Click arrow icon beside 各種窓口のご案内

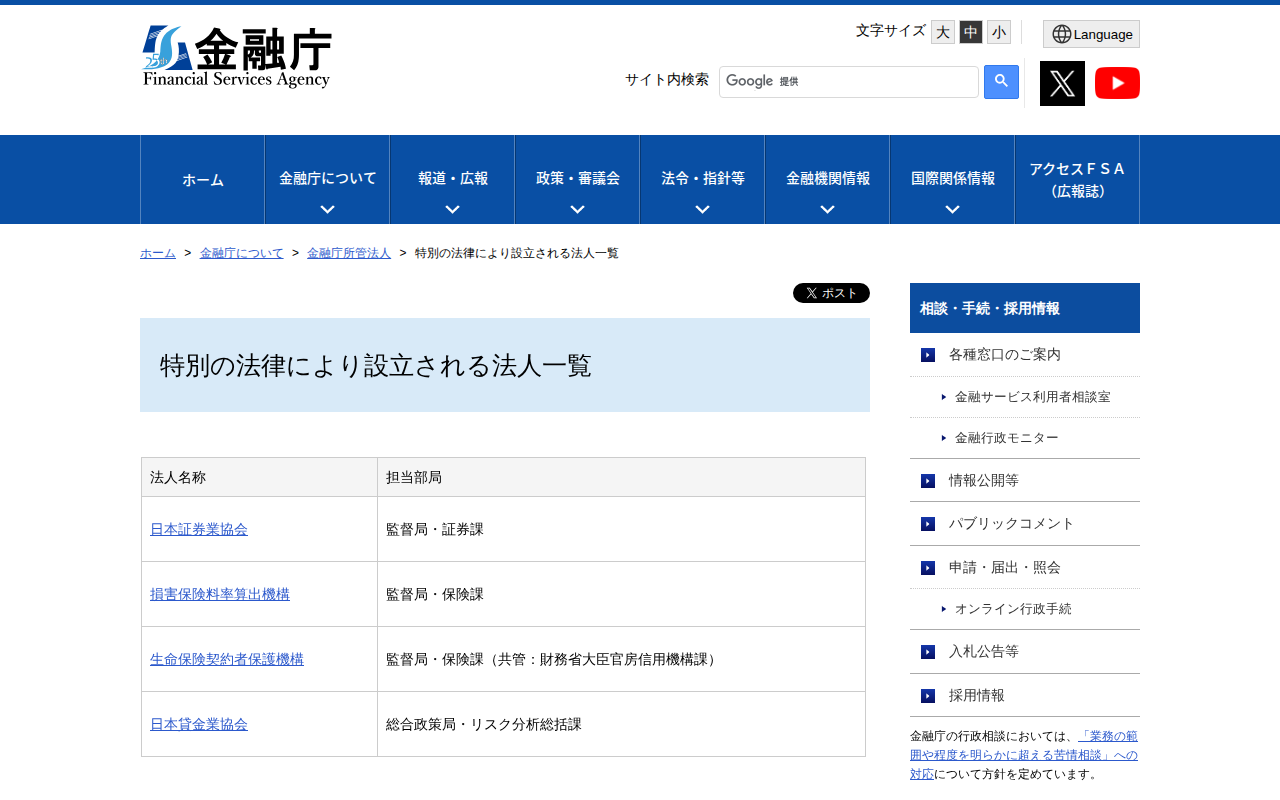click(928, 355)
